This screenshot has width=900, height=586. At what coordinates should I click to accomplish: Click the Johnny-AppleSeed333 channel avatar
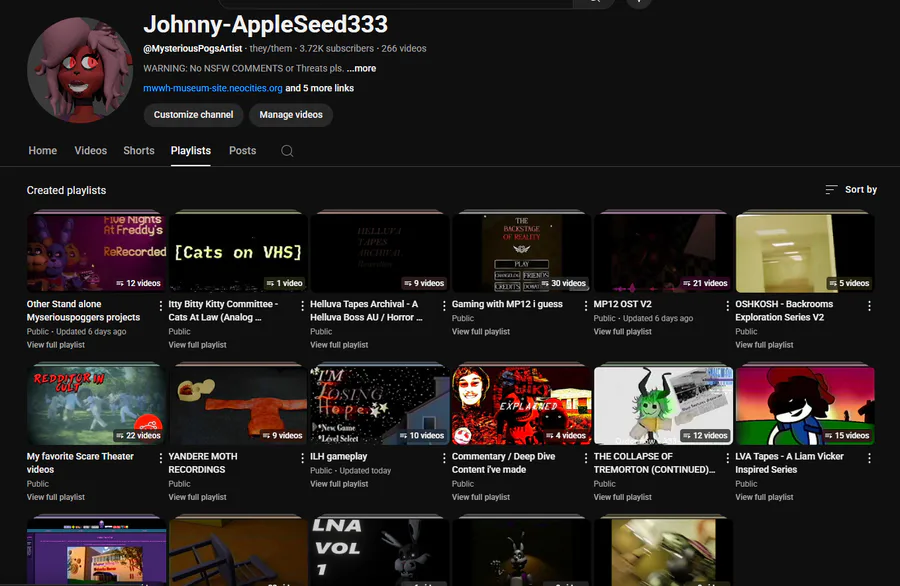[x=80, y=70]
